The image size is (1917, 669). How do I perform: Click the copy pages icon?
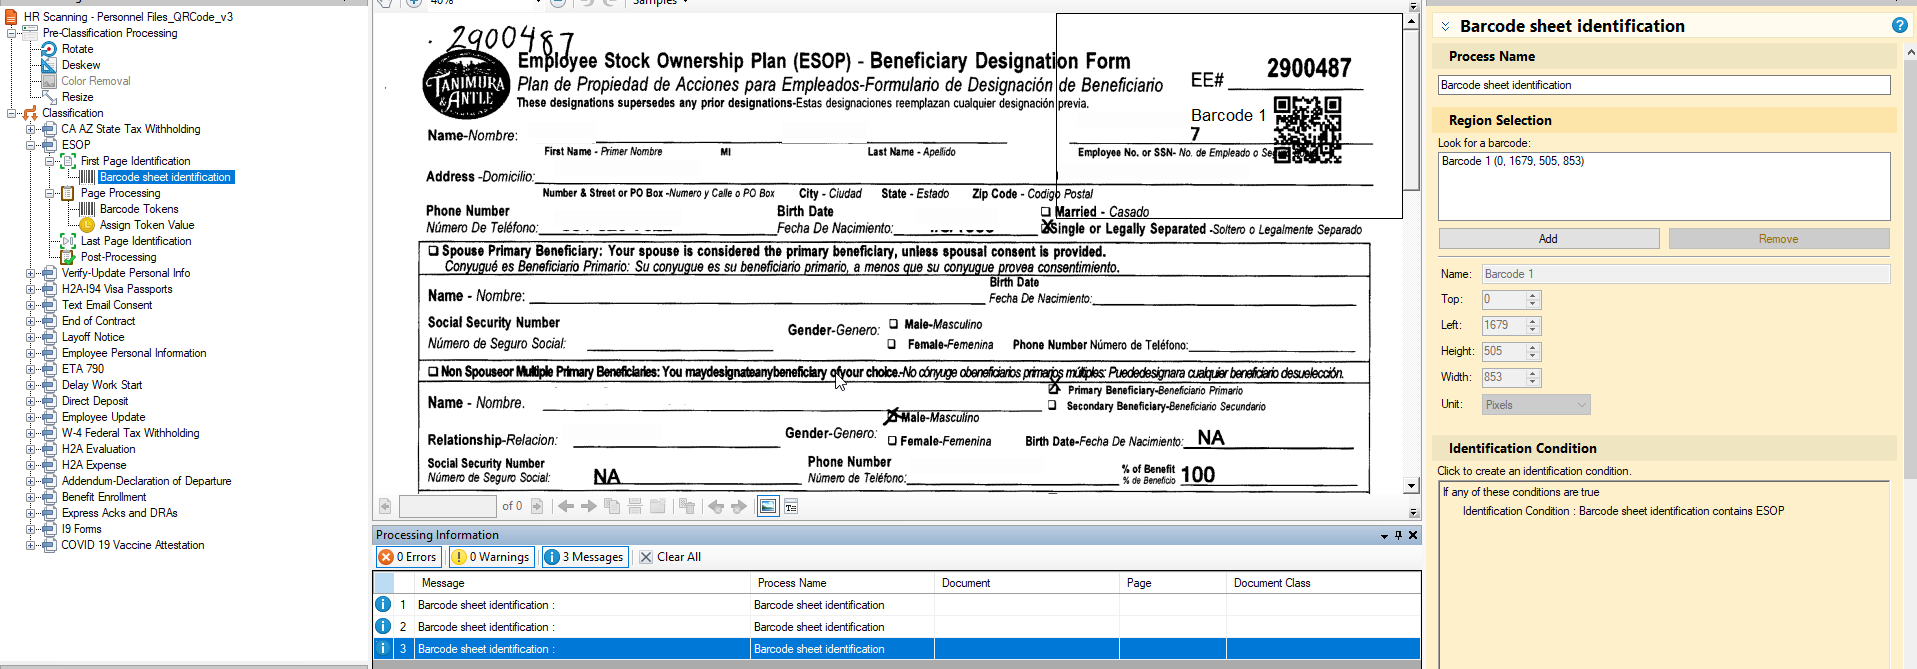(x=612, y=507)
